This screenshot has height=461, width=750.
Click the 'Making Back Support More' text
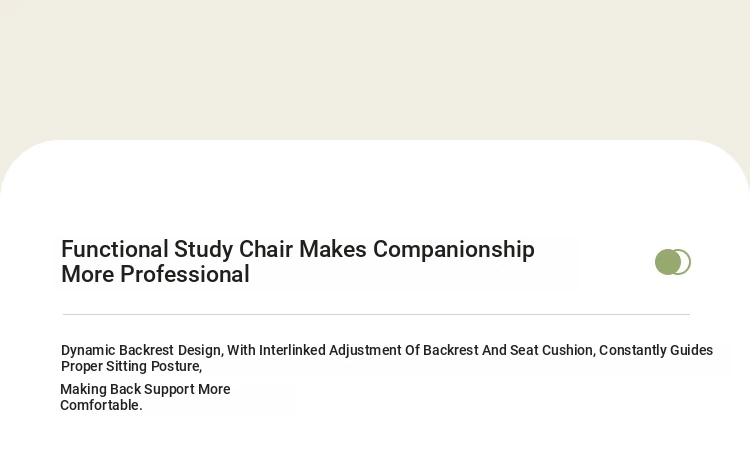[145, 389]
